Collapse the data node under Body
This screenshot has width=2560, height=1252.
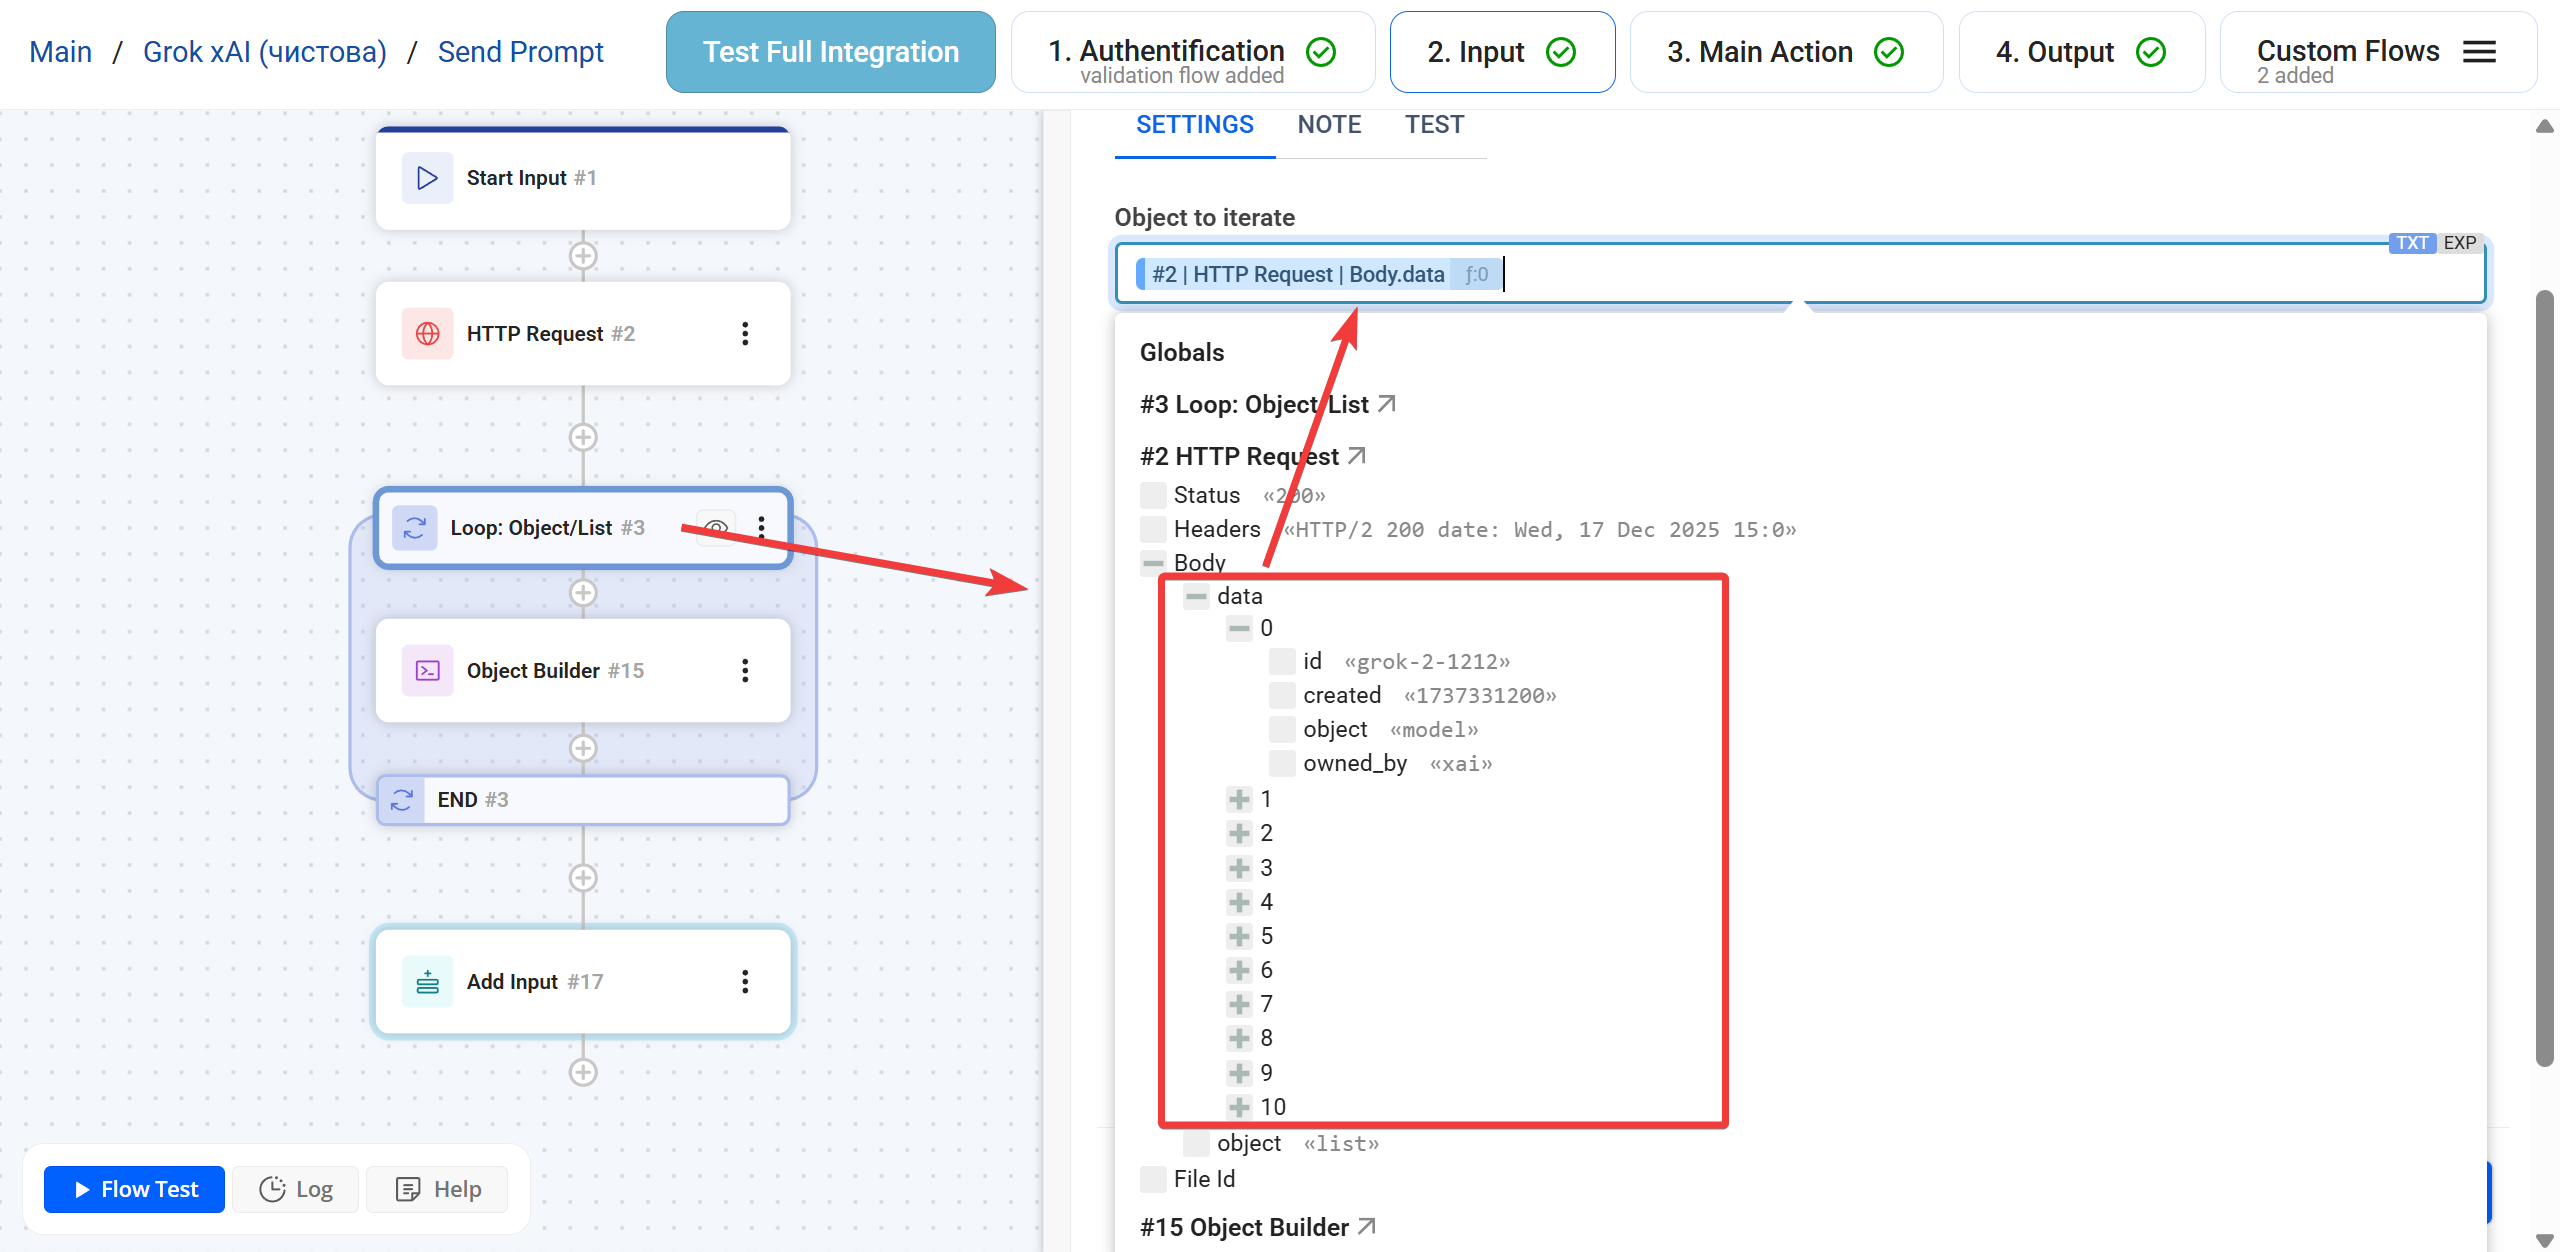coord(1197,595)
